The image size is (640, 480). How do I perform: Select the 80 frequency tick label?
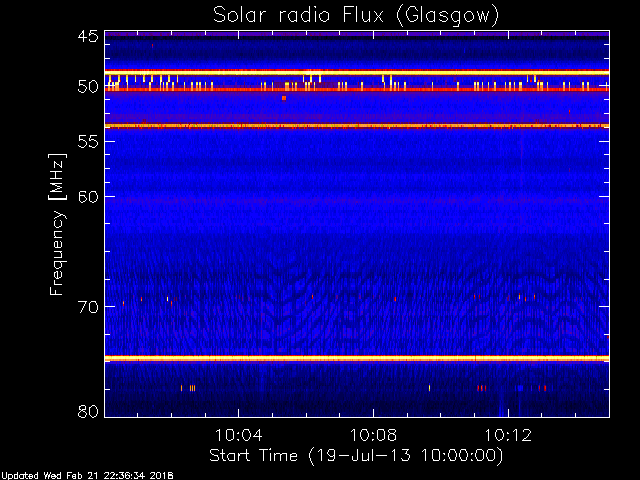88,411
